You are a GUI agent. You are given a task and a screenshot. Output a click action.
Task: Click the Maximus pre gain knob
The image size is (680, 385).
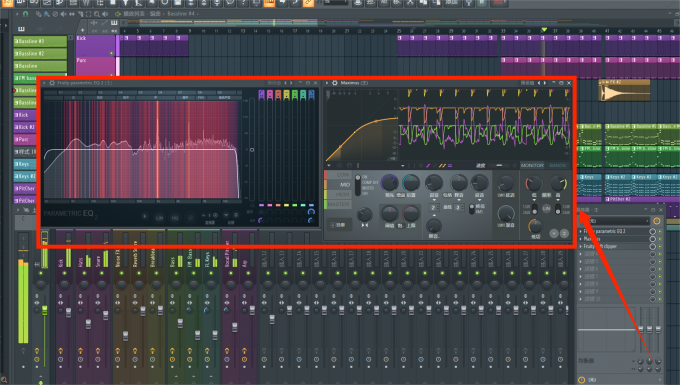389,183
